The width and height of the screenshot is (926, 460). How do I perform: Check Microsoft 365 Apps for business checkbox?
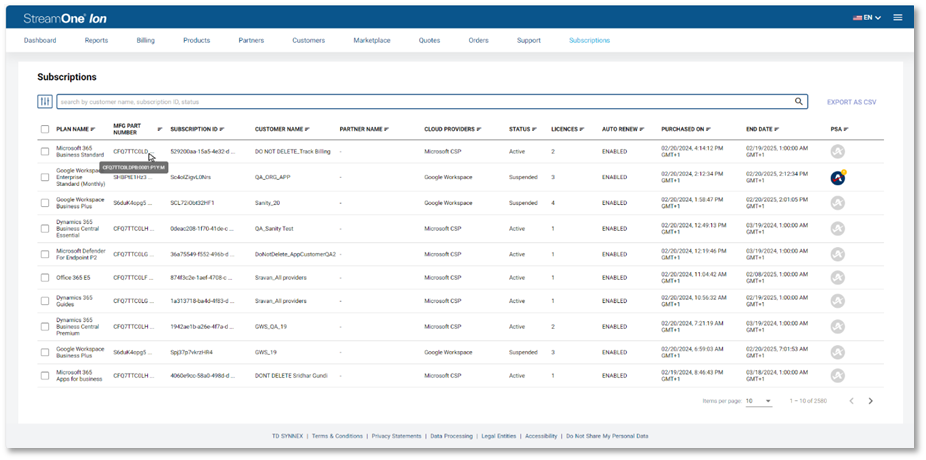[45, 376]
